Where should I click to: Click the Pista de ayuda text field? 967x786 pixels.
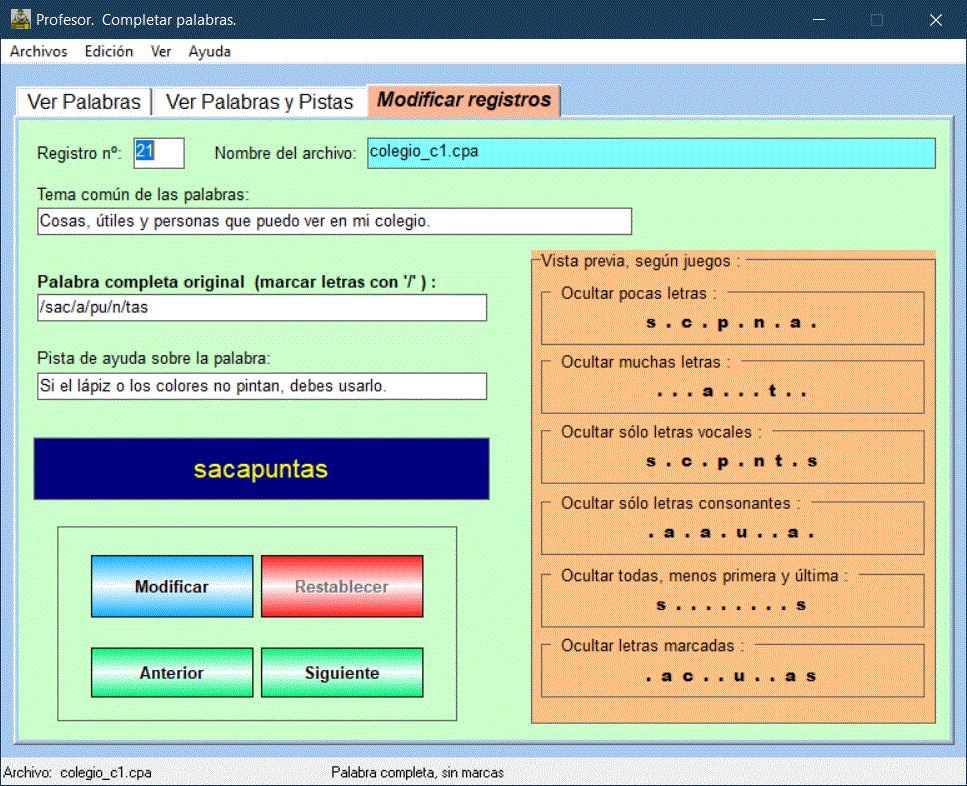(x=261, y=386)
